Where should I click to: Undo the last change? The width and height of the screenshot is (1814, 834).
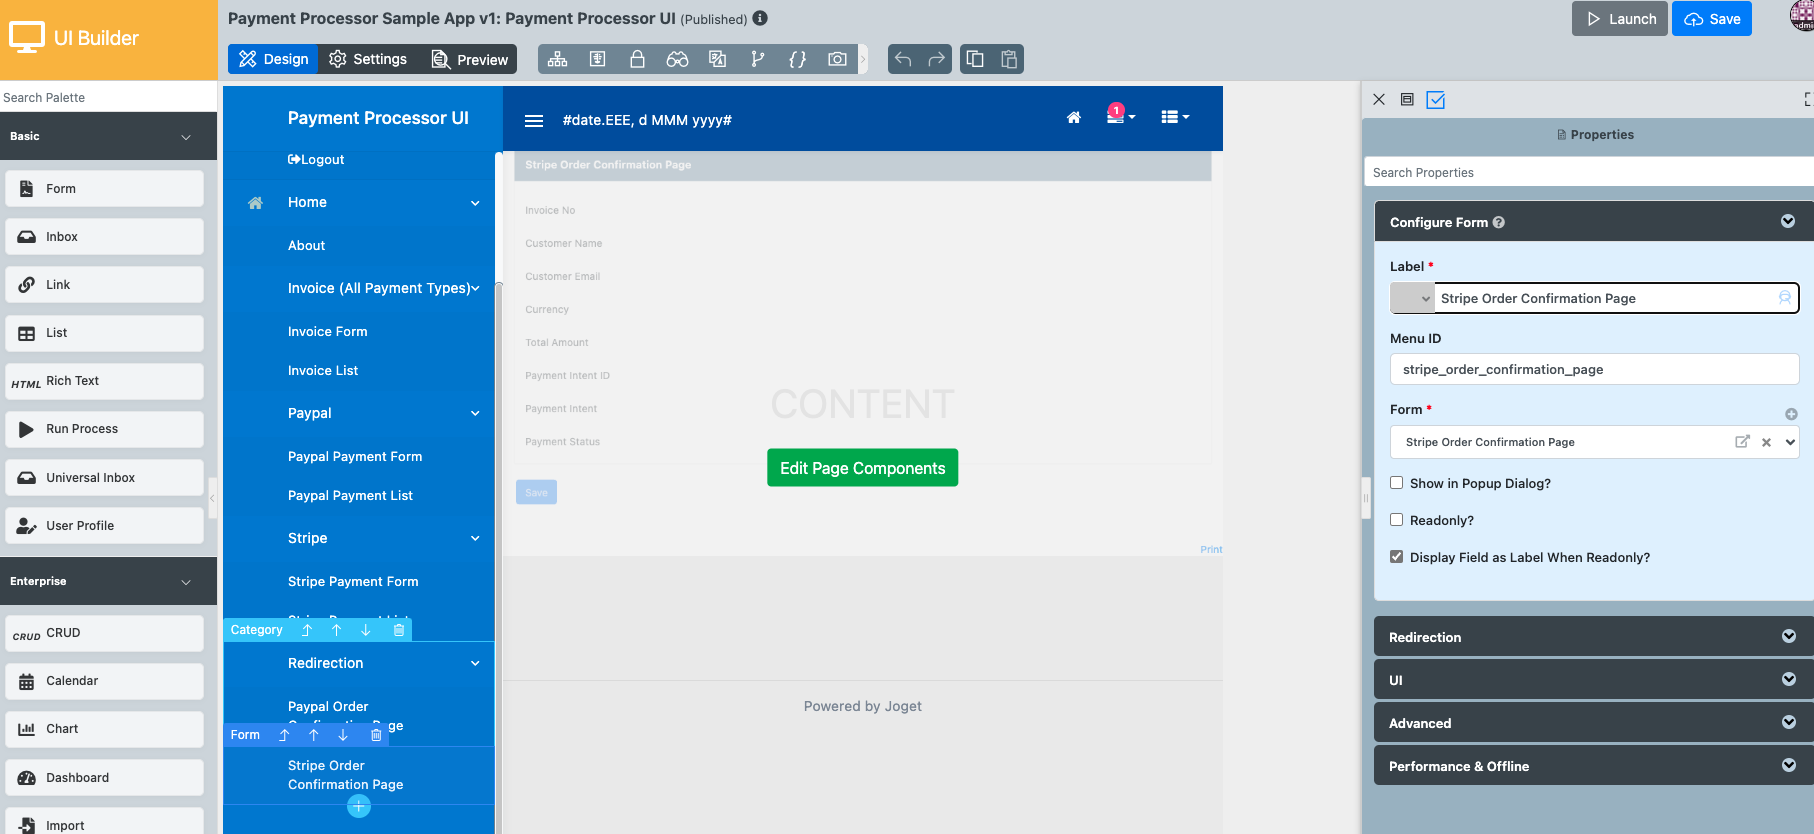903,59
